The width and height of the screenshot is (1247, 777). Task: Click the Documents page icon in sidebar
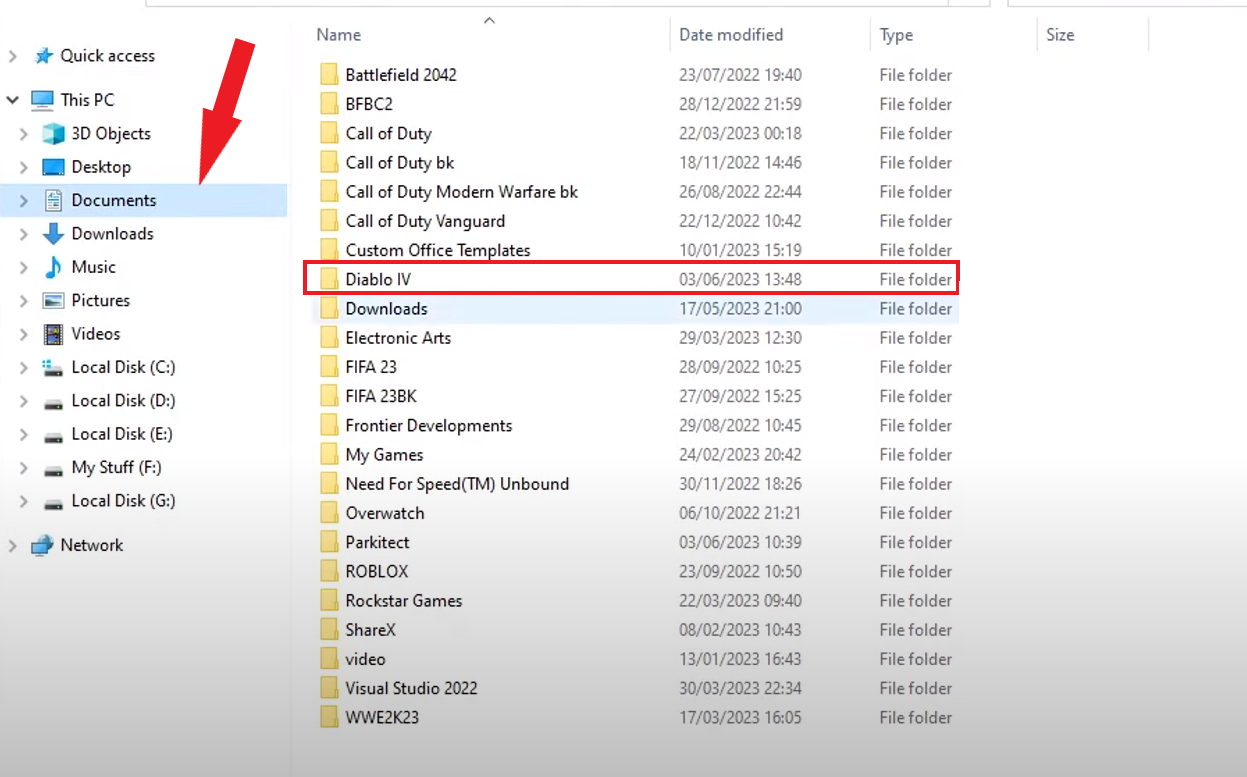(53, 201)
